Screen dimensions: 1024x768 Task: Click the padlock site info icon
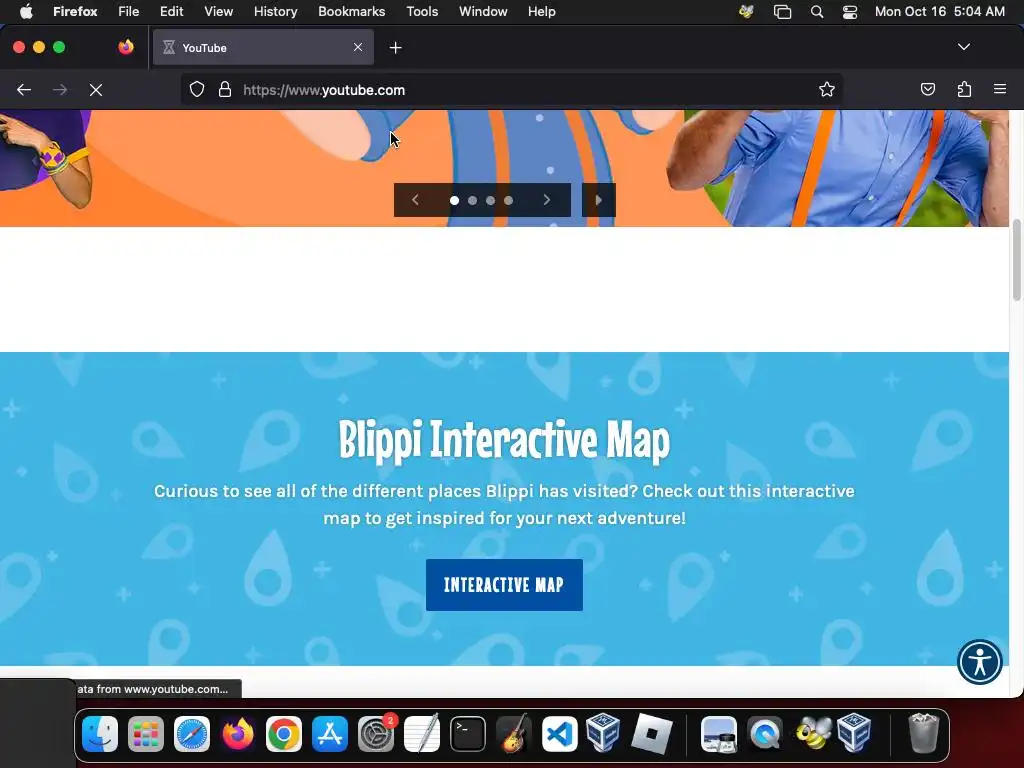tap(225, 89)
